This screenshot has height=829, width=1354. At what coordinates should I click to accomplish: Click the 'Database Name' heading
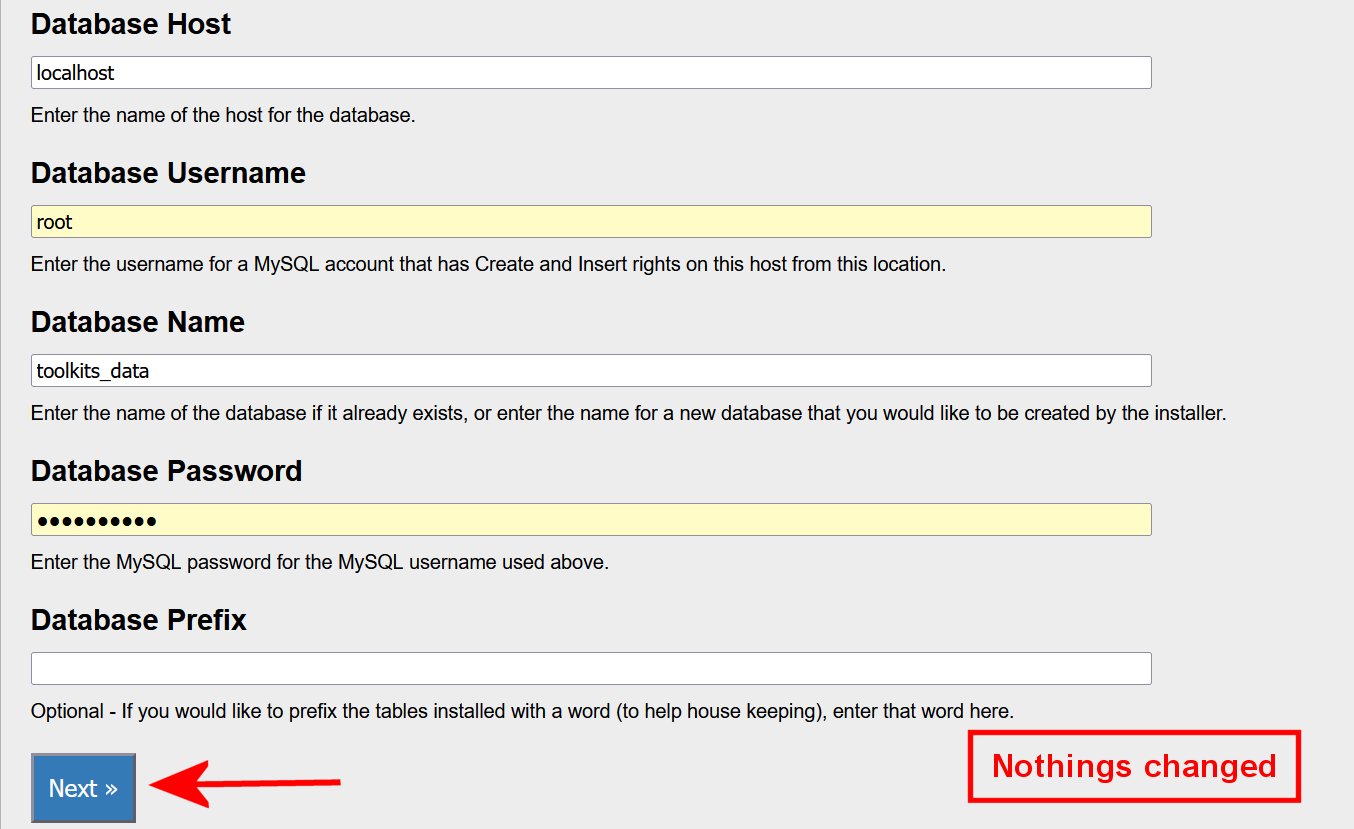[138, 322]
